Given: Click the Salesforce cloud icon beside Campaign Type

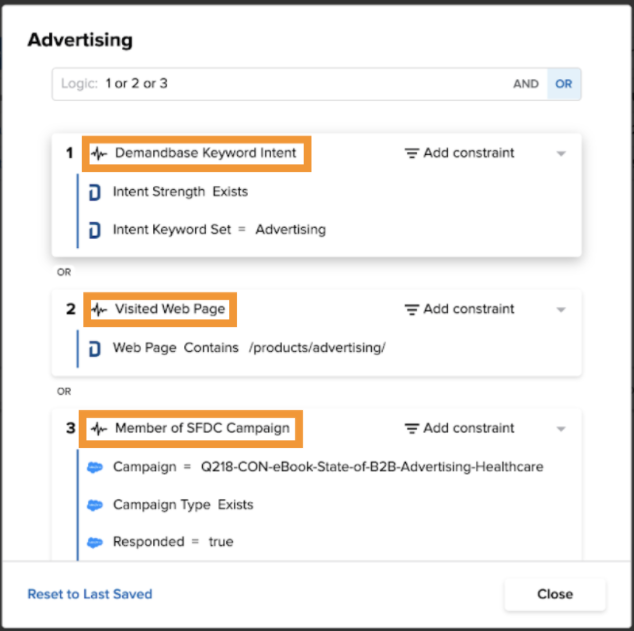Looking at the screenshot, I should tap(95, 505).
